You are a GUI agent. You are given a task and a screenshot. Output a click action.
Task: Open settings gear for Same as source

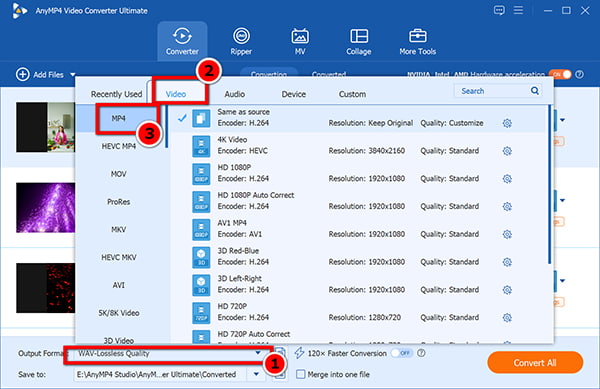tap(507, 123)
